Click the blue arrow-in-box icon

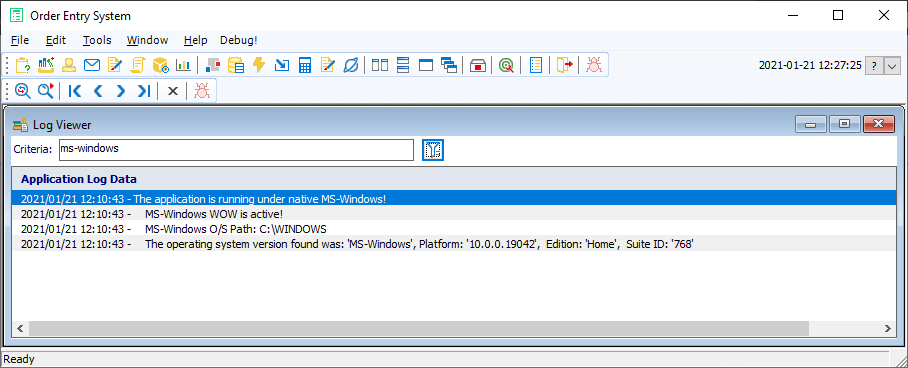click(282, 65)
